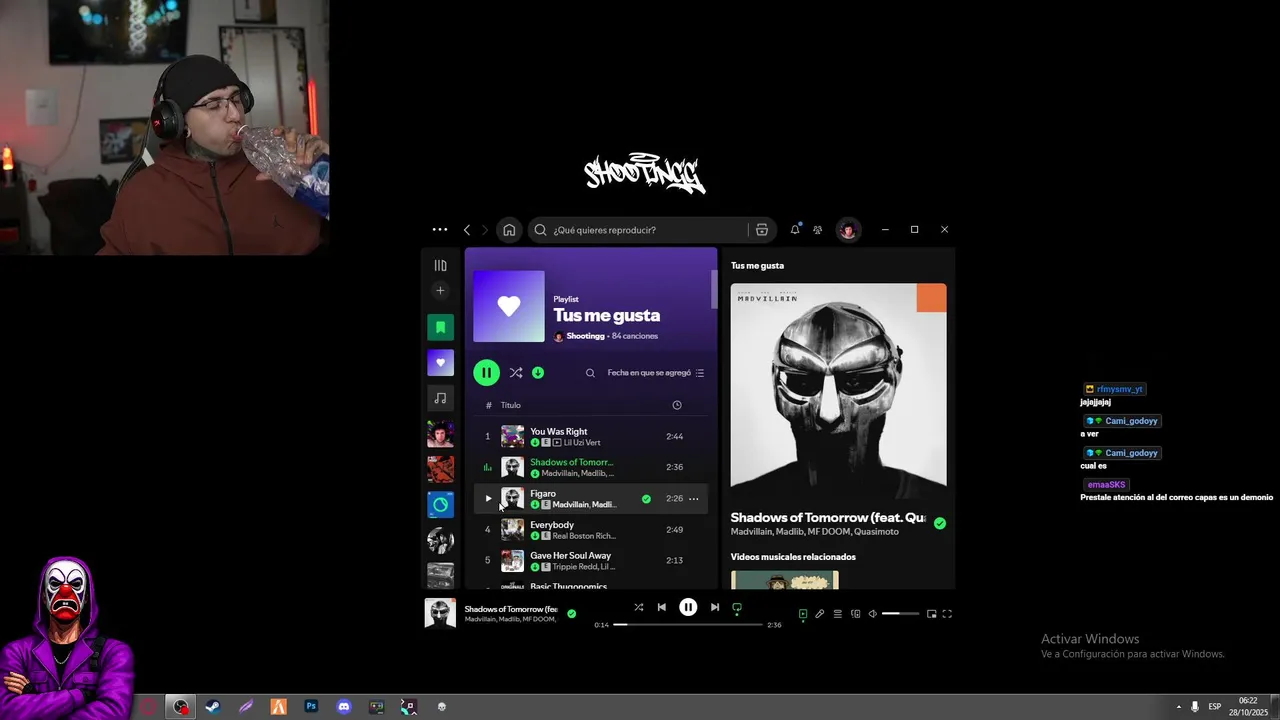Expand the Your Library sidebar
The image size is (1280, 720).
(440, 265)
